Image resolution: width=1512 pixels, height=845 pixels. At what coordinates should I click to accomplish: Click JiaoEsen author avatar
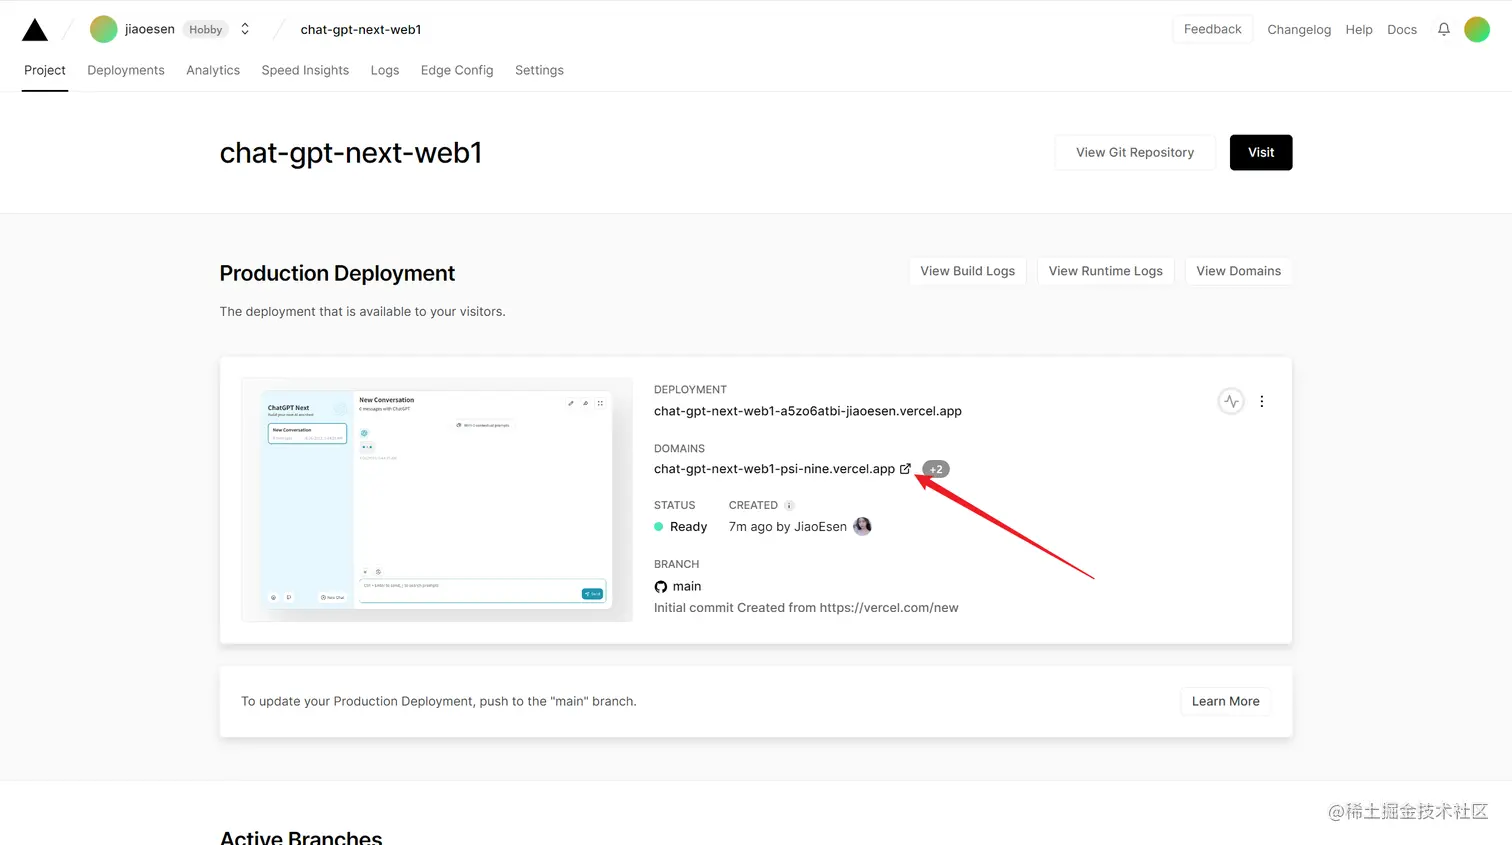pyautogui.click(x=862, y=526)
